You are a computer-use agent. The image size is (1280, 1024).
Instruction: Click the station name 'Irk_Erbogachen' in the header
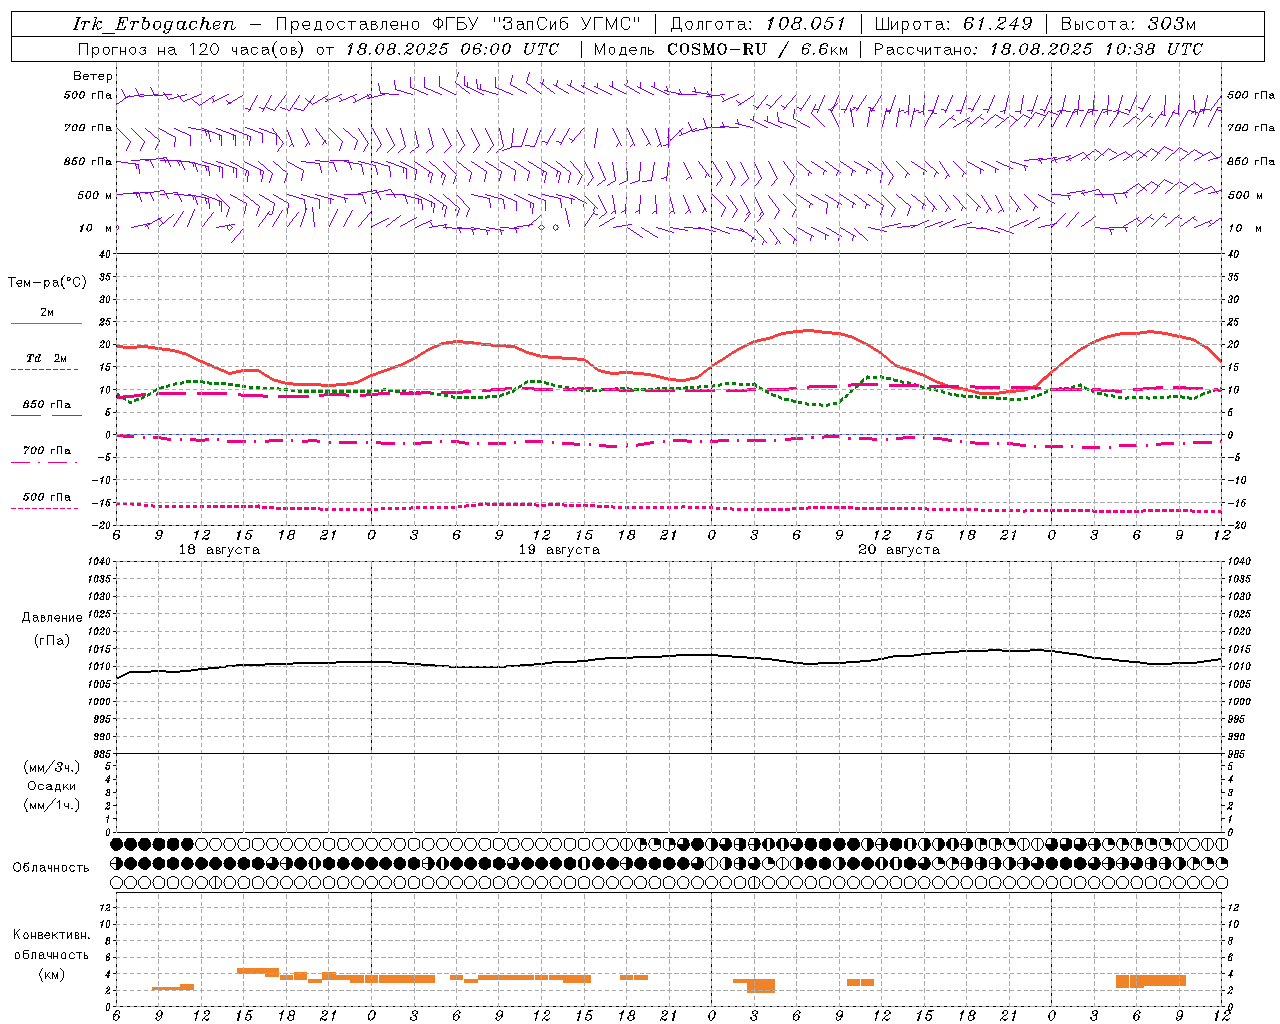pyautogui.click(x=155, y=24)
